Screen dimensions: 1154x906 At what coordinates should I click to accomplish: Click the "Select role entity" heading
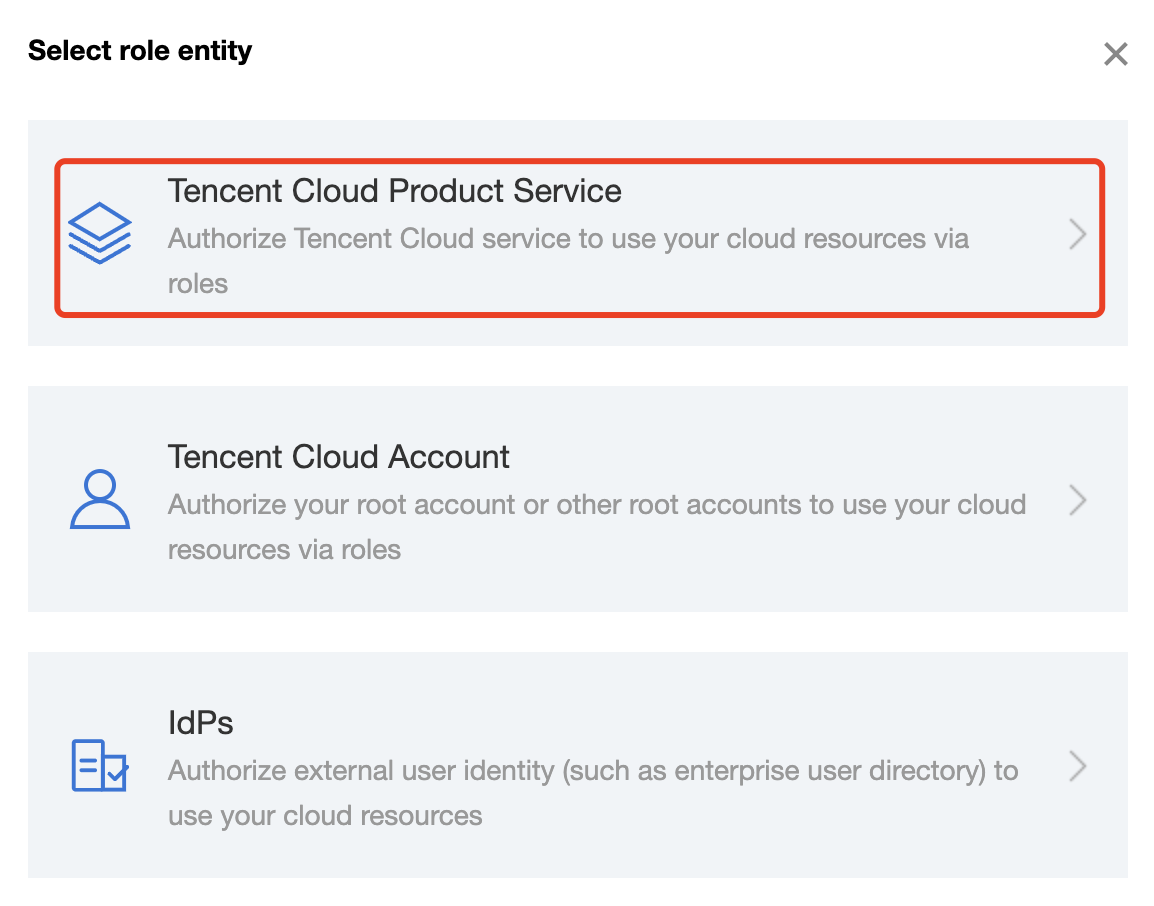[140, 51]
